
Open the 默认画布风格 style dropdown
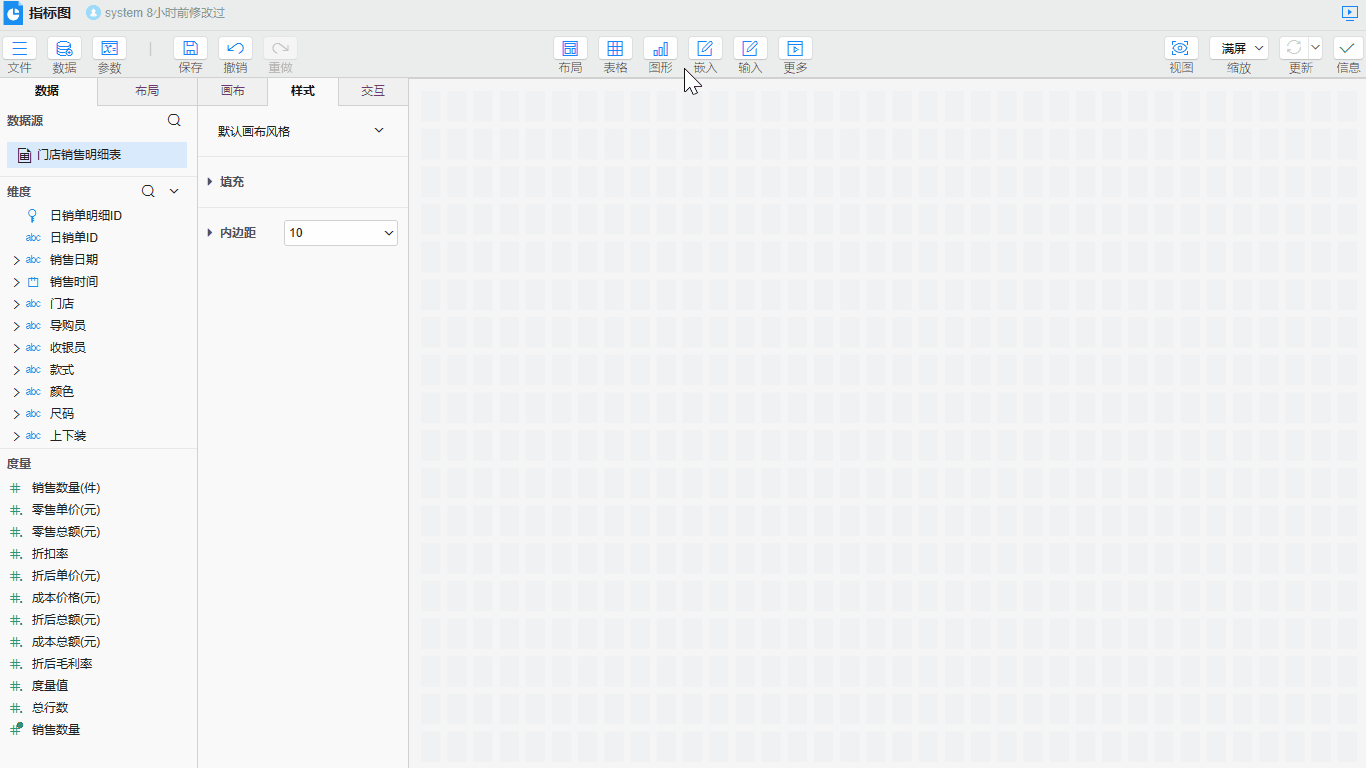[x=302, y=131]
